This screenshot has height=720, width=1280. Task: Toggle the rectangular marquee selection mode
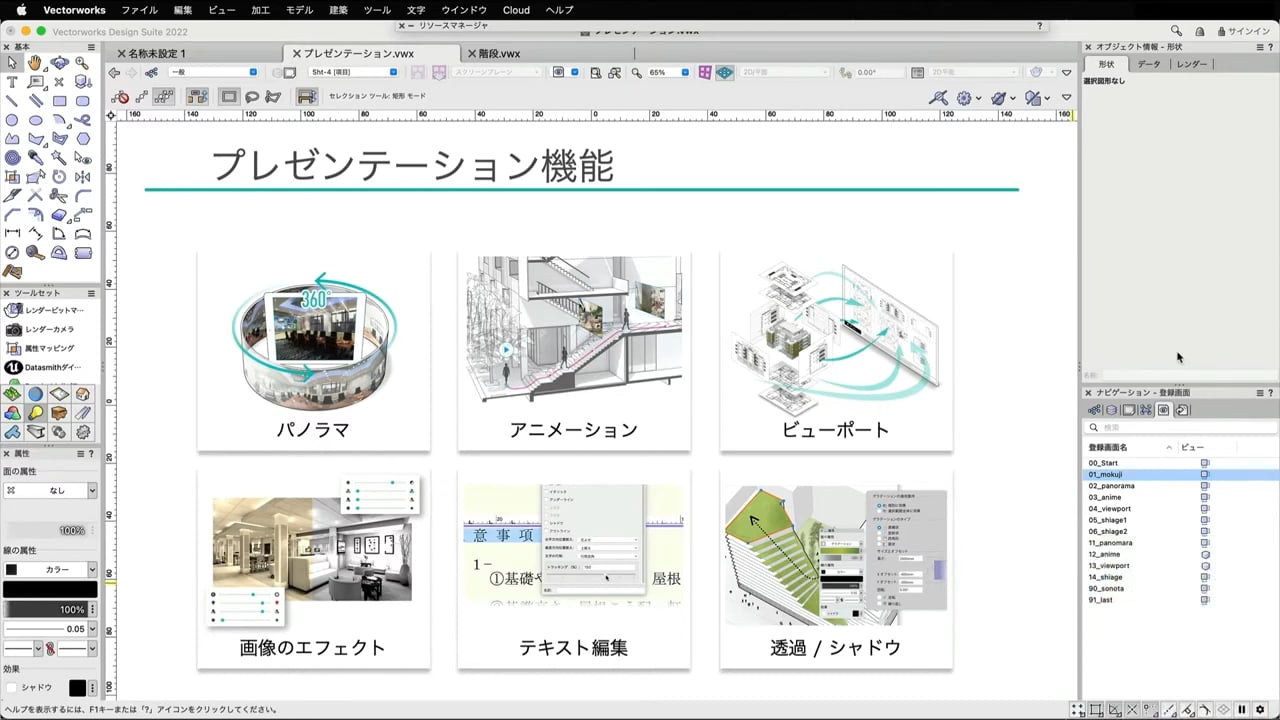(229, 97)
